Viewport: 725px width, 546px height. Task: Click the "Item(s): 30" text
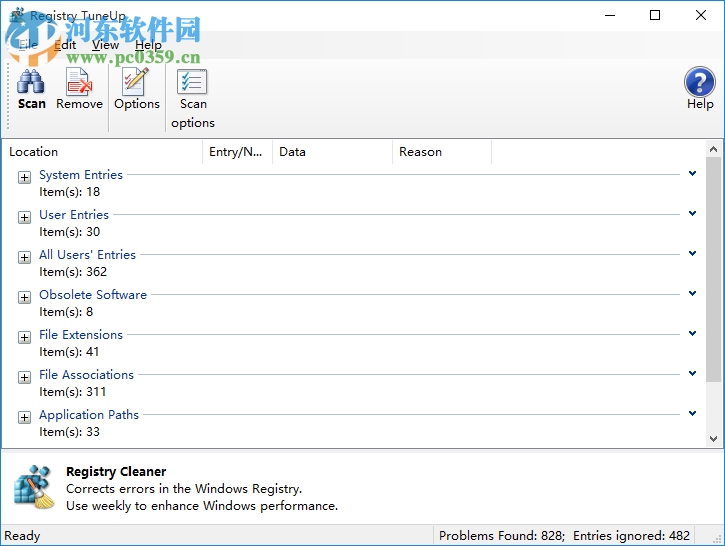coord(69,232)
